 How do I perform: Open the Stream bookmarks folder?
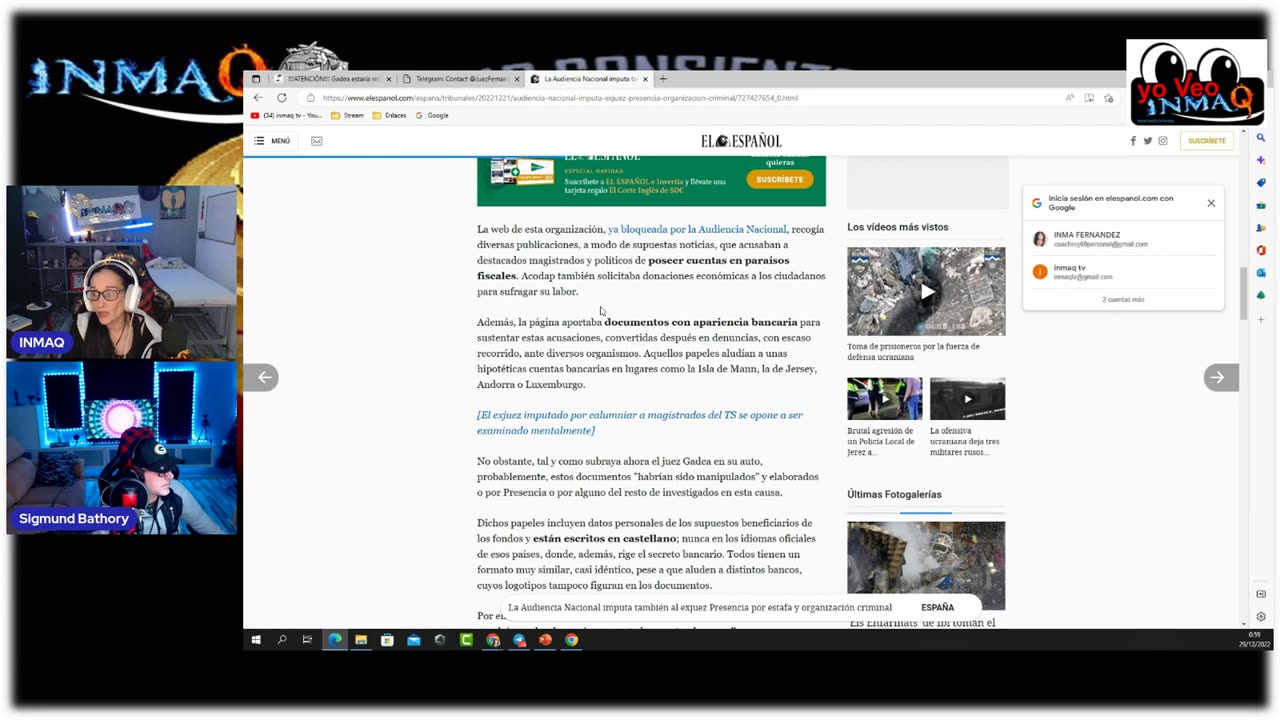pyautogui.click(x=348, y=115)
